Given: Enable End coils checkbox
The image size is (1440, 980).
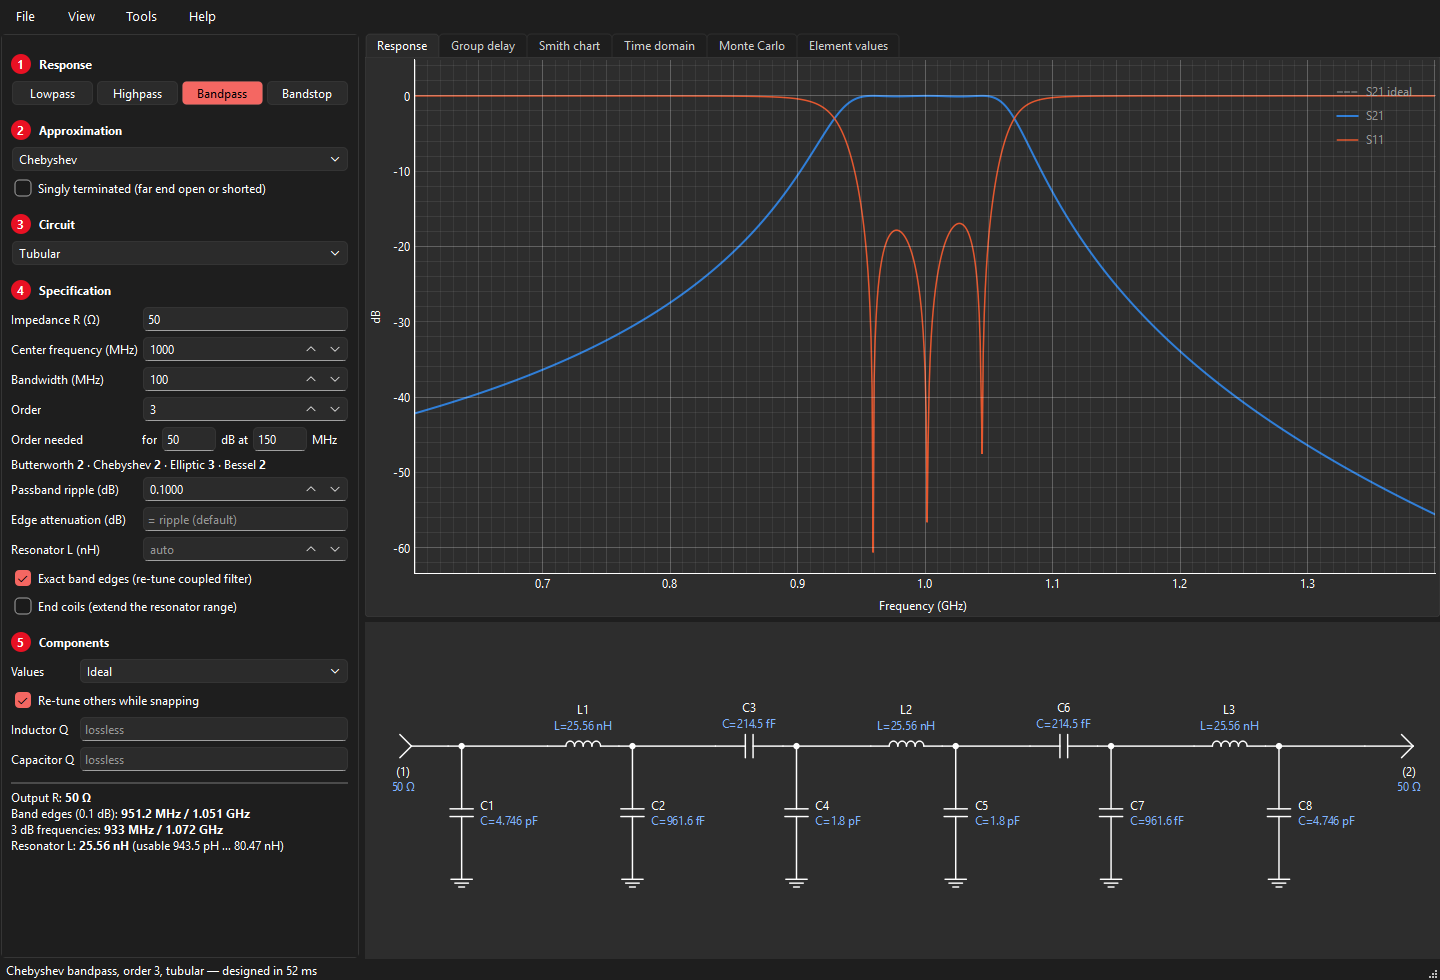Looking at the screenshot, I should click(x=23, y=606).
